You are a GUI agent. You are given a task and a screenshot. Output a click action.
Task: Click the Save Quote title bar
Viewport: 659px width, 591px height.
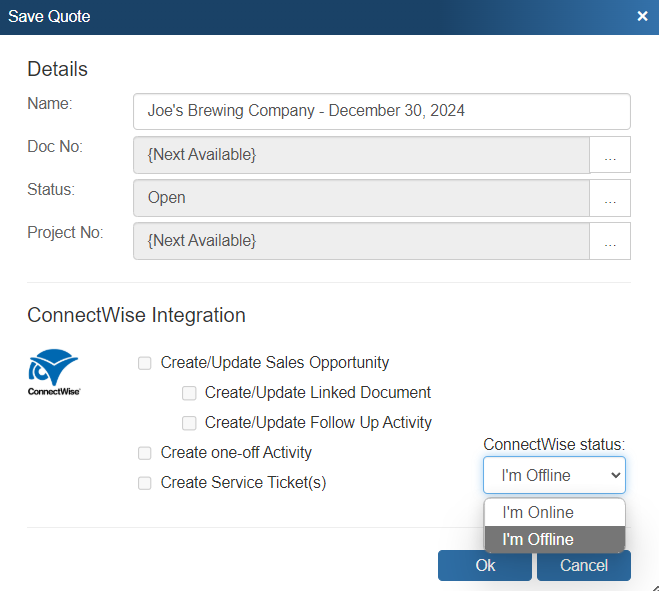[300, 16]
